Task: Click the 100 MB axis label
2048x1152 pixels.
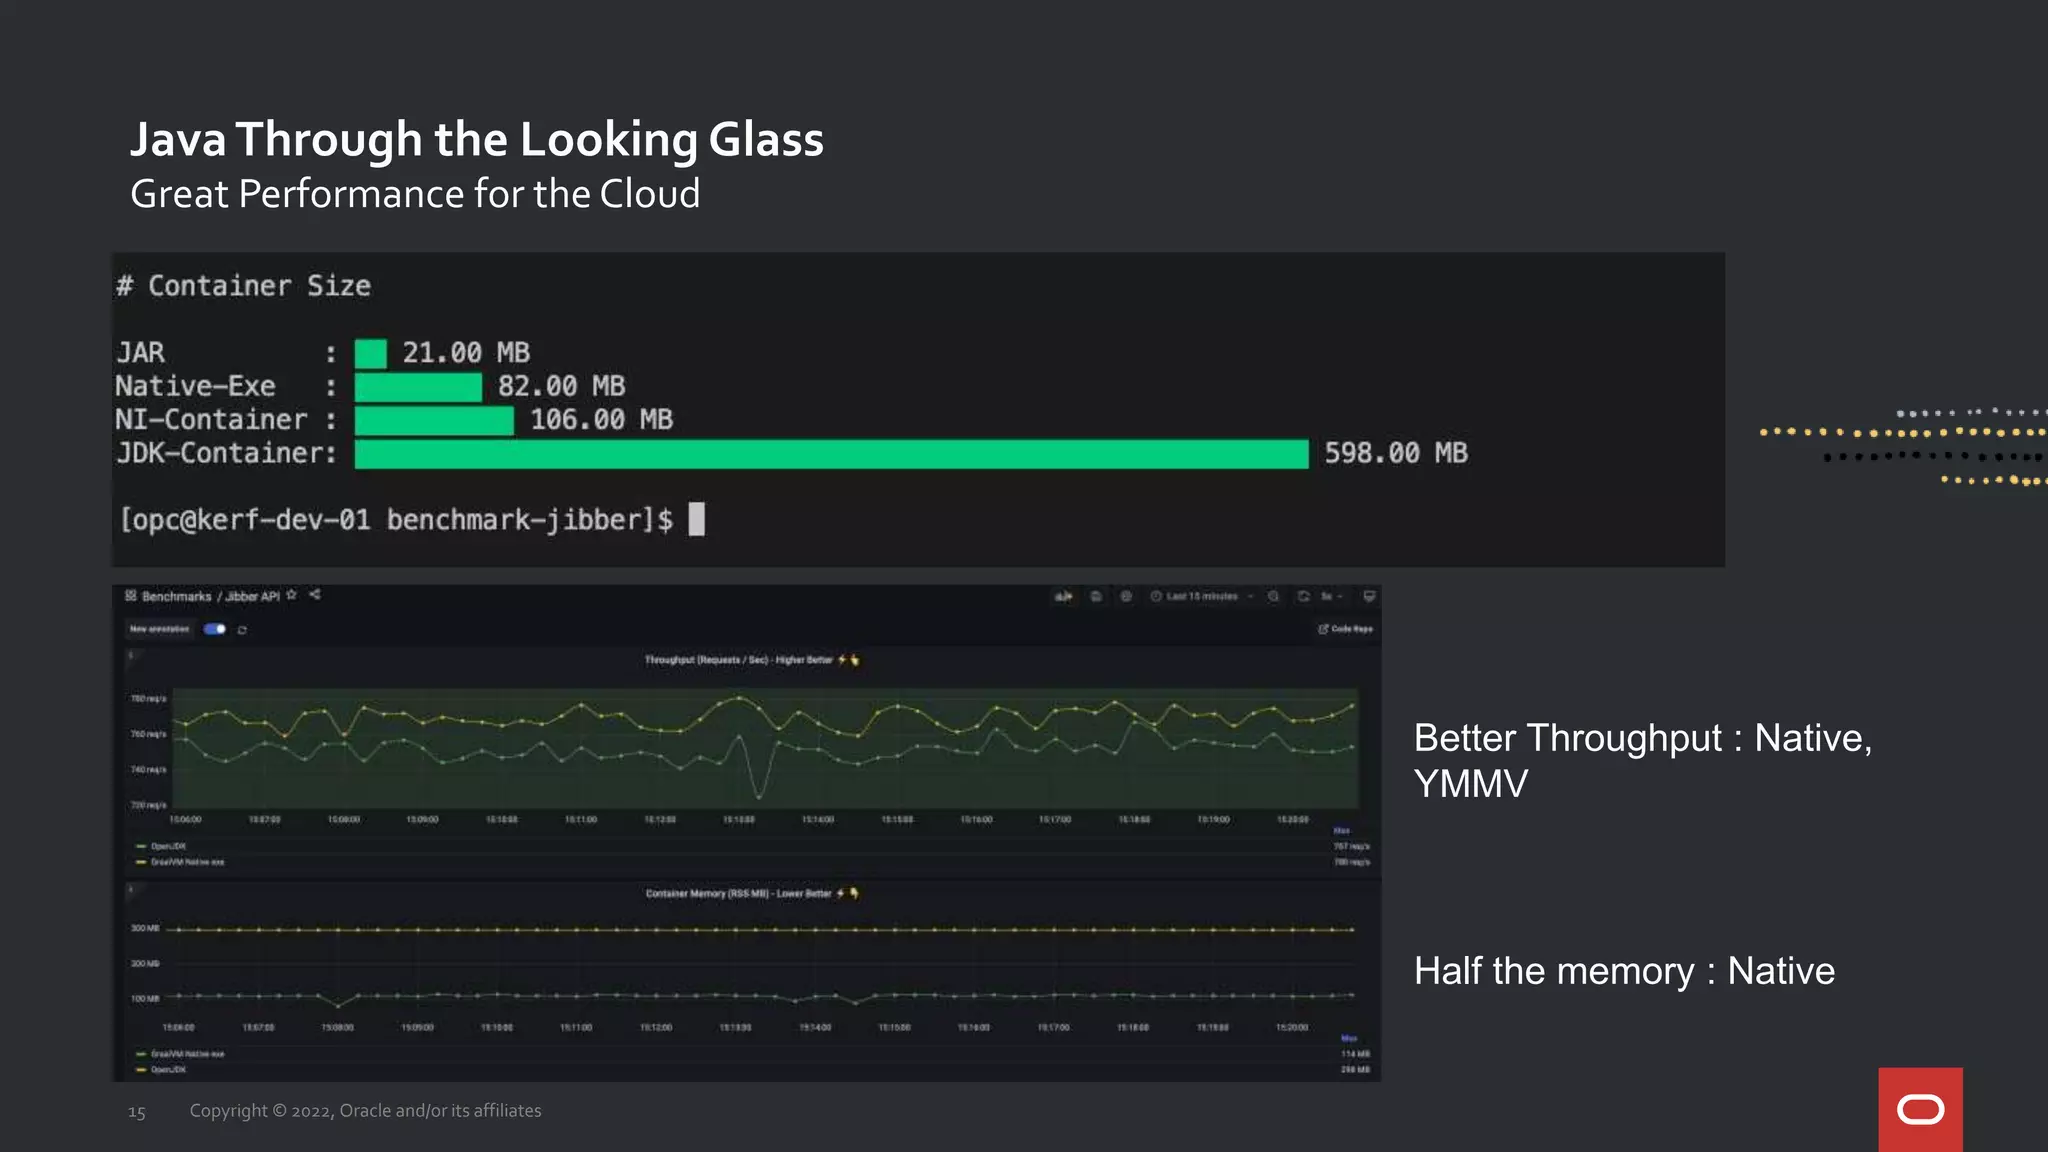Action: click(145, 999)
